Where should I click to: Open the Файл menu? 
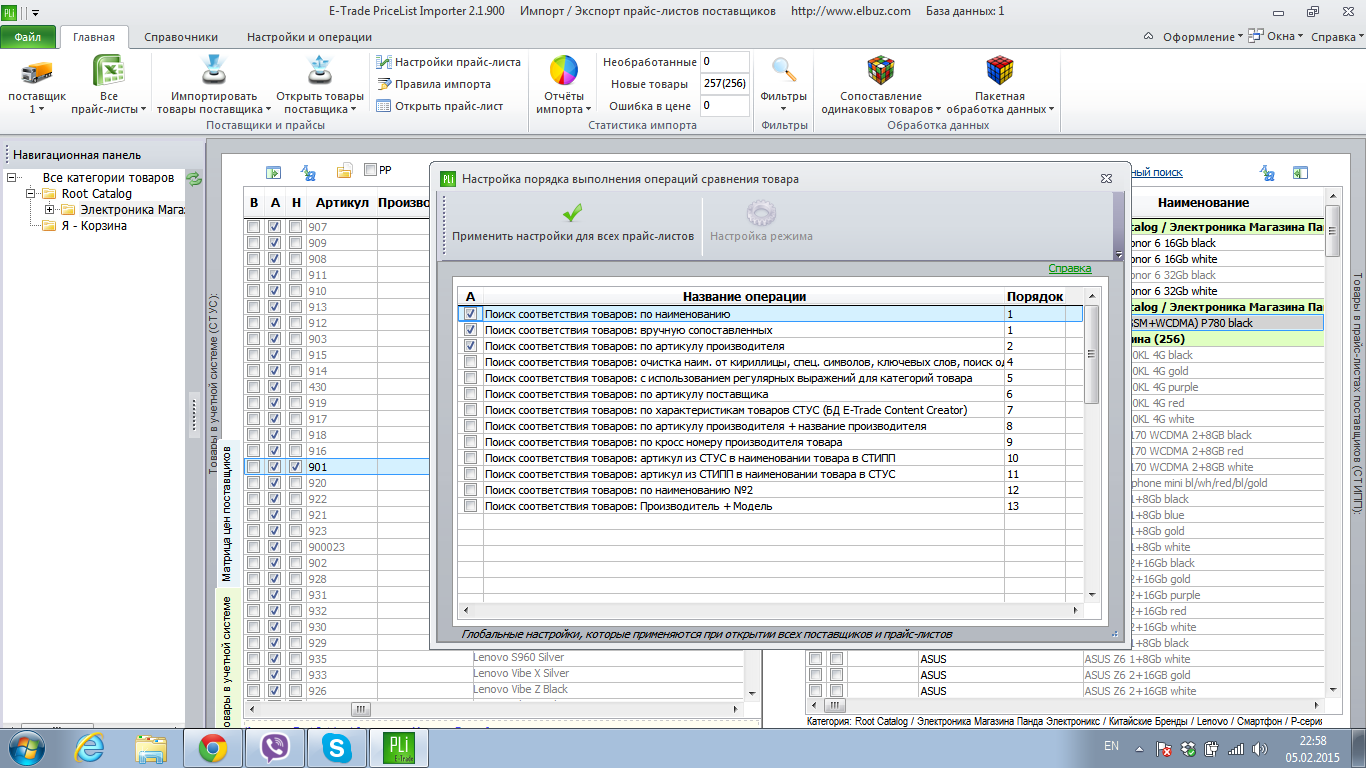pos(28,37)
